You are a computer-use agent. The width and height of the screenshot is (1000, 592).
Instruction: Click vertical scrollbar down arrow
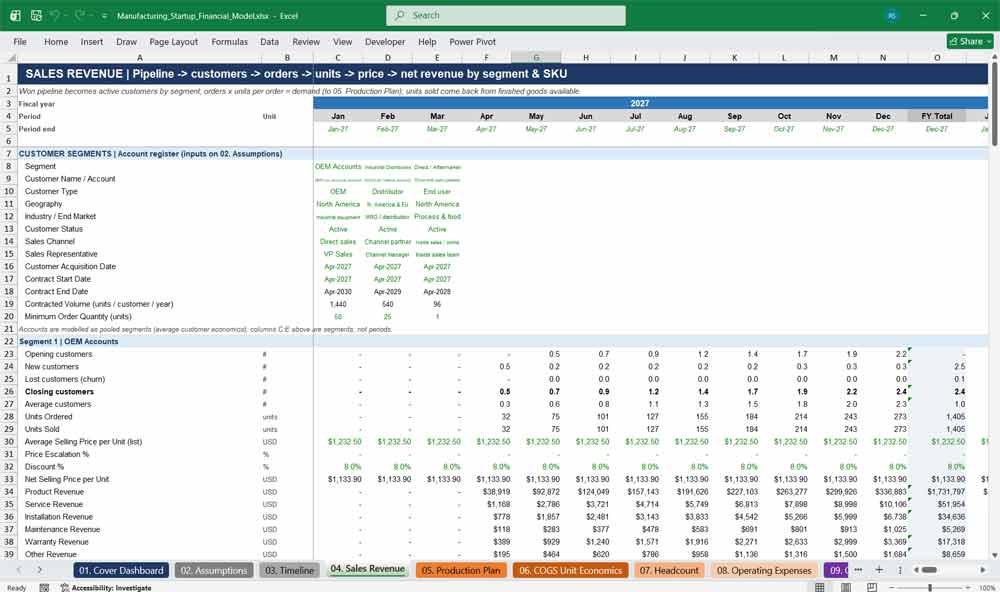click(x=994, y=556)
